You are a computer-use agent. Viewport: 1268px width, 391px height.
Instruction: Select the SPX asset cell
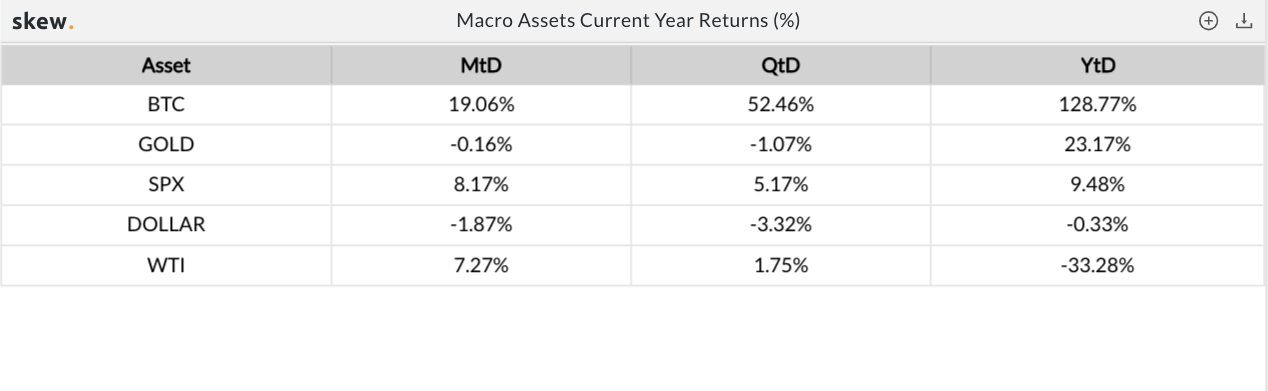click(166, 185)
